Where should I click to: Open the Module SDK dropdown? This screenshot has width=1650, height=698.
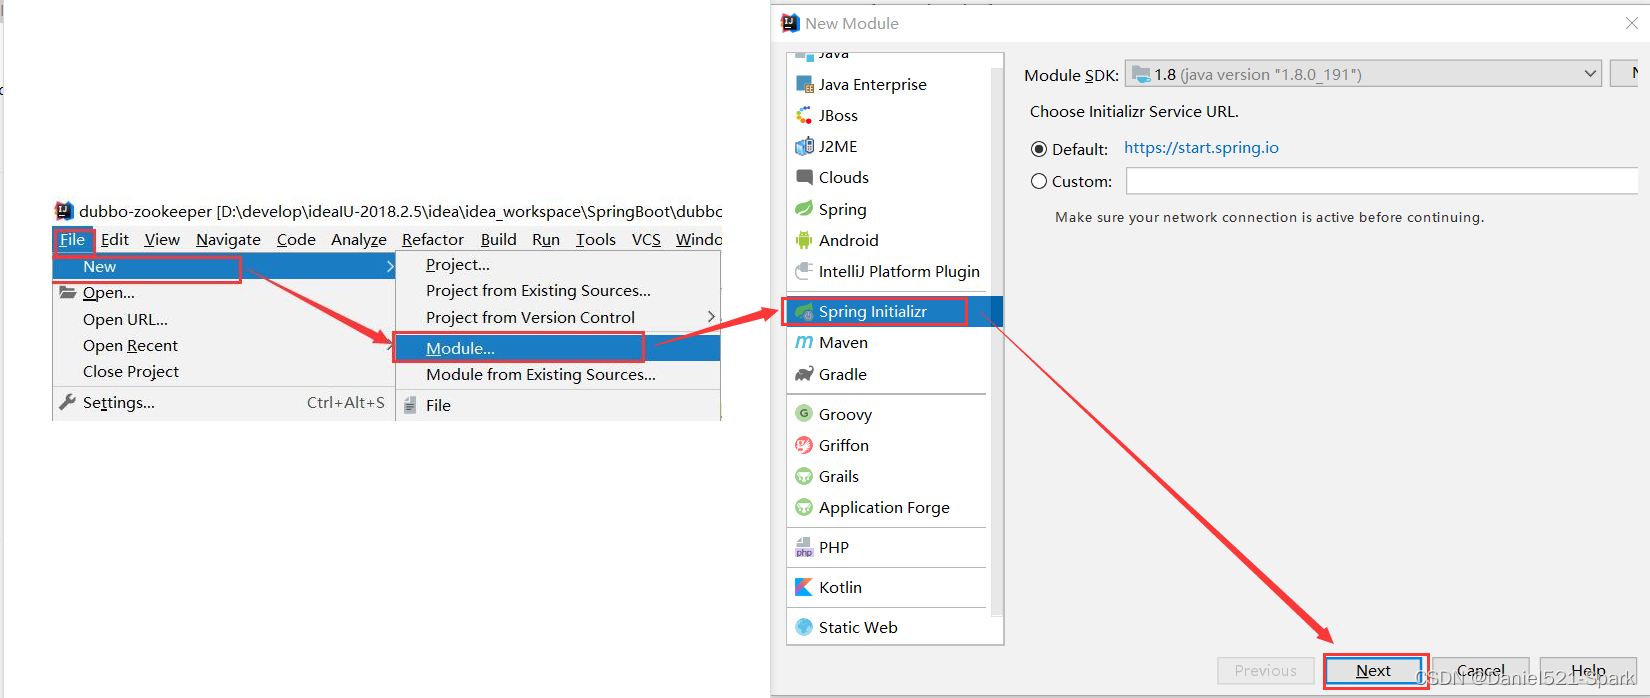pos(1363,74)
